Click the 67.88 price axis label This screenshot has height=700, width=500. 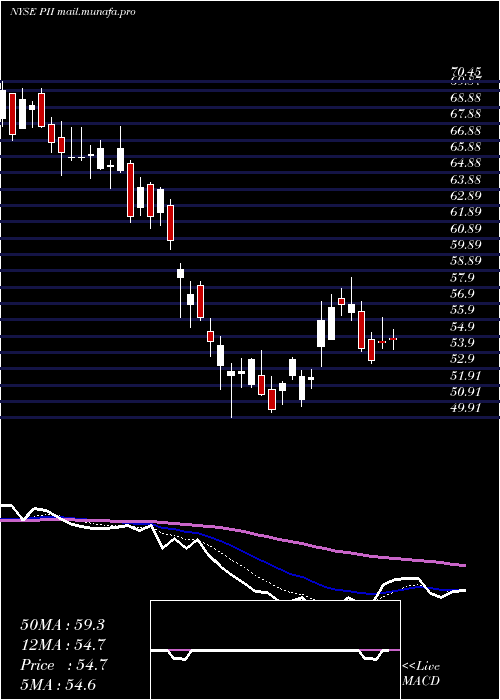click(466, 114)
